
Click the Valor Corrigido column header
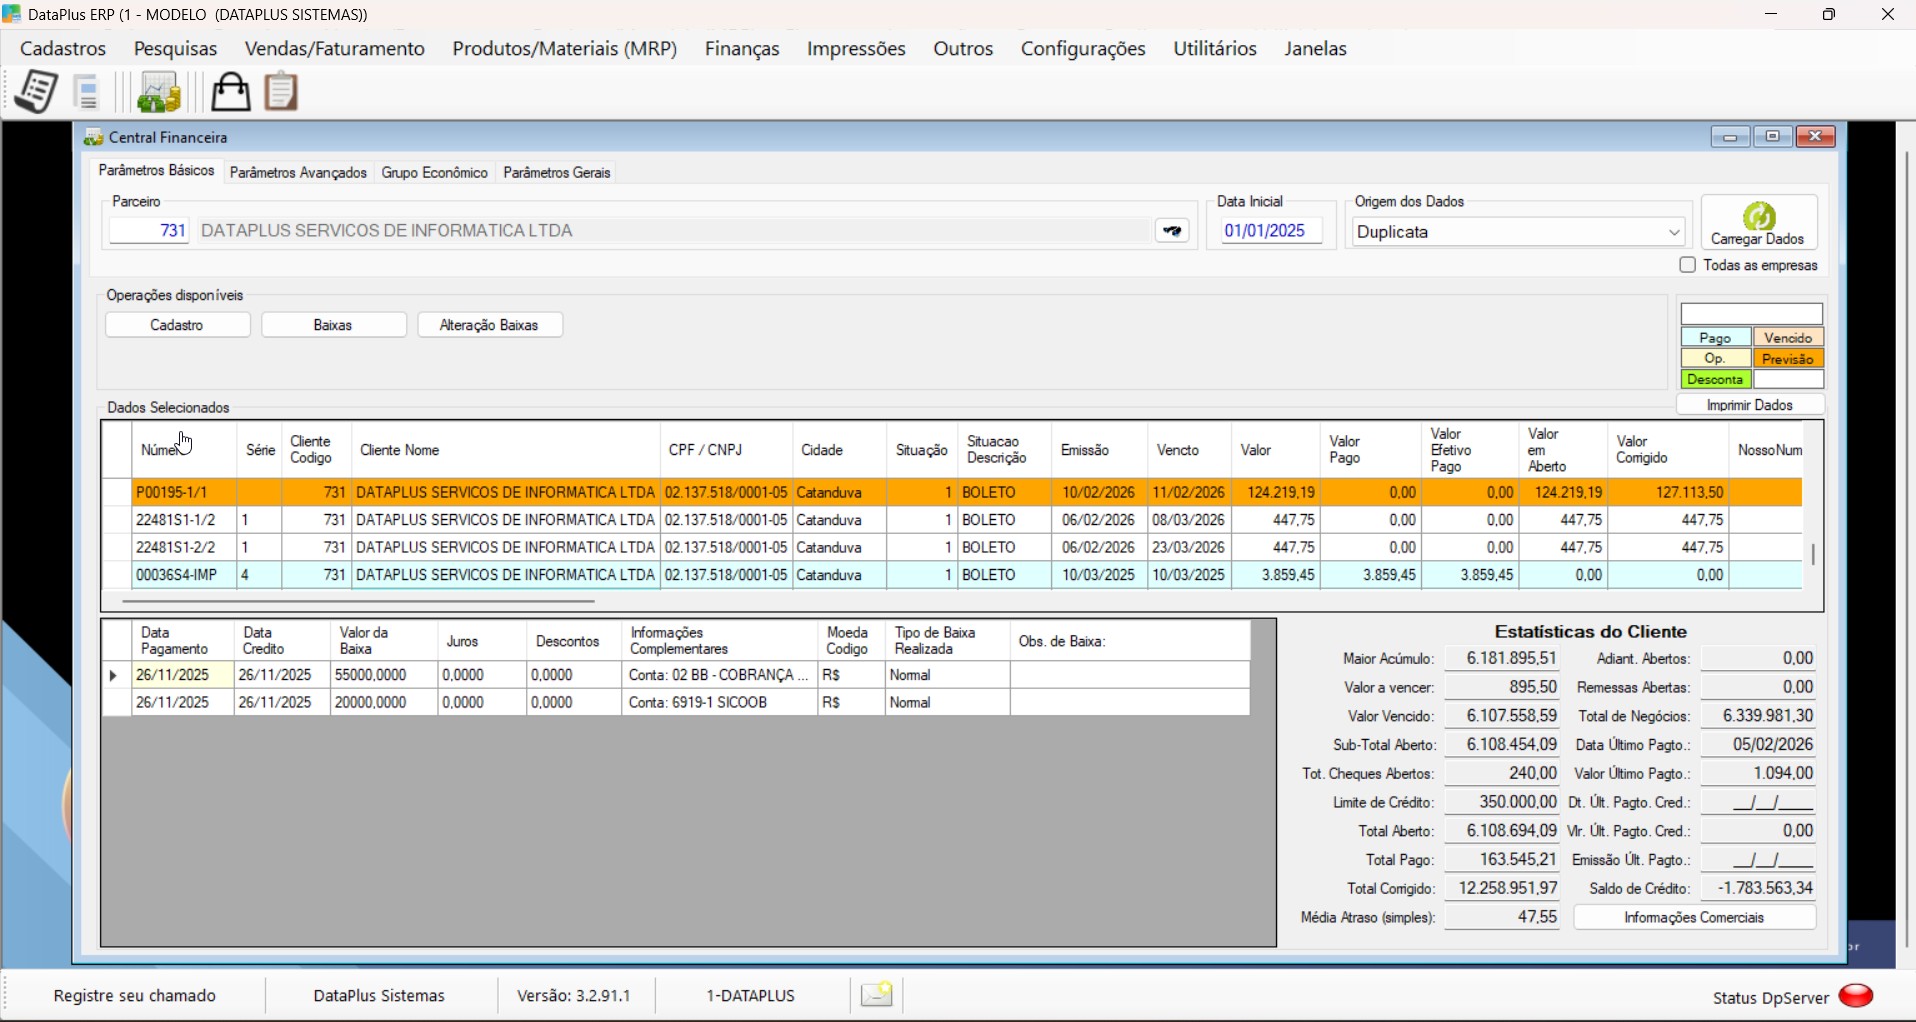pyautogui.click(x=1668, y=450)
